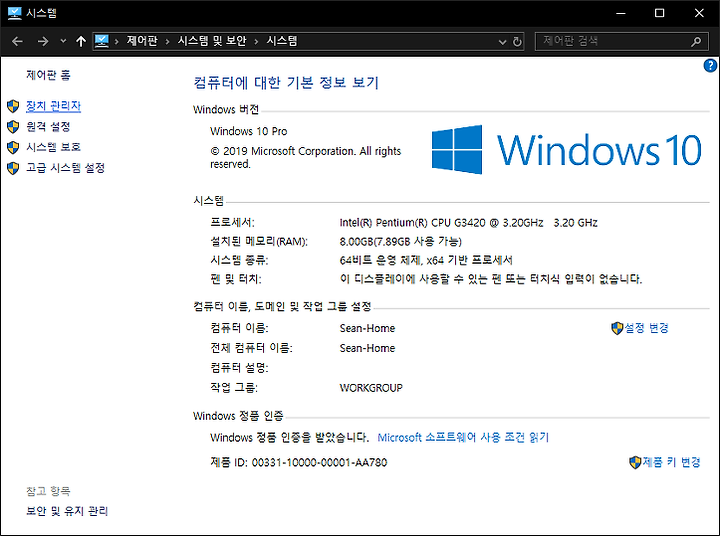
Task: Click the Windows 10 logo image
Action: pos(567,150)
